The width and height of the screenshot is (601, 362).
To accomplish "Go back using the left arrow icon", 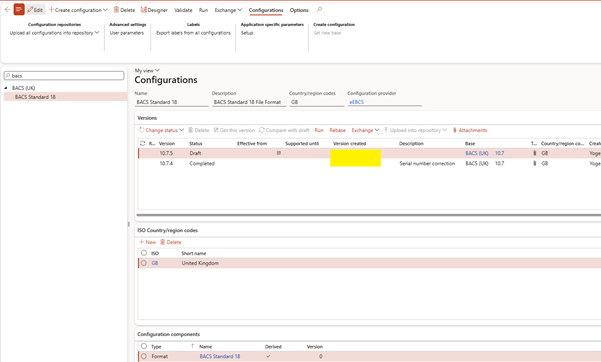I will (7, 10).
